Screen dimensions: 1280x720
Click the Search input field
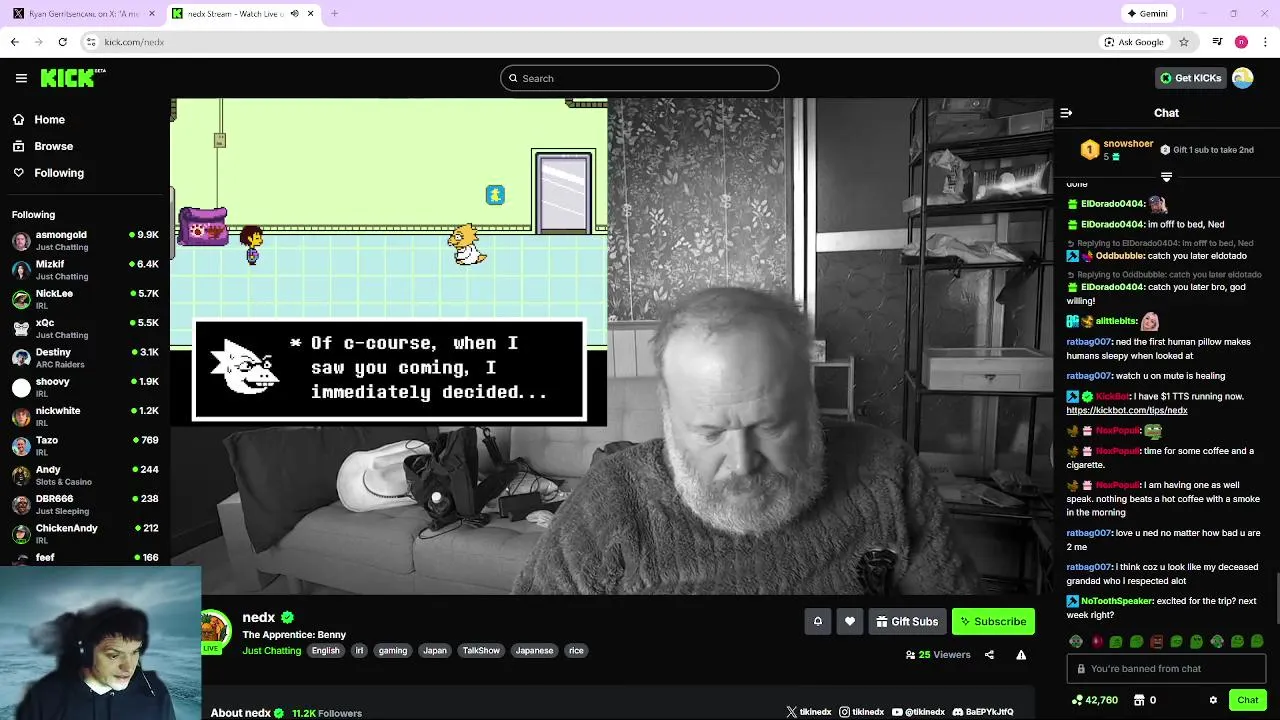click(x=640, y=78)
